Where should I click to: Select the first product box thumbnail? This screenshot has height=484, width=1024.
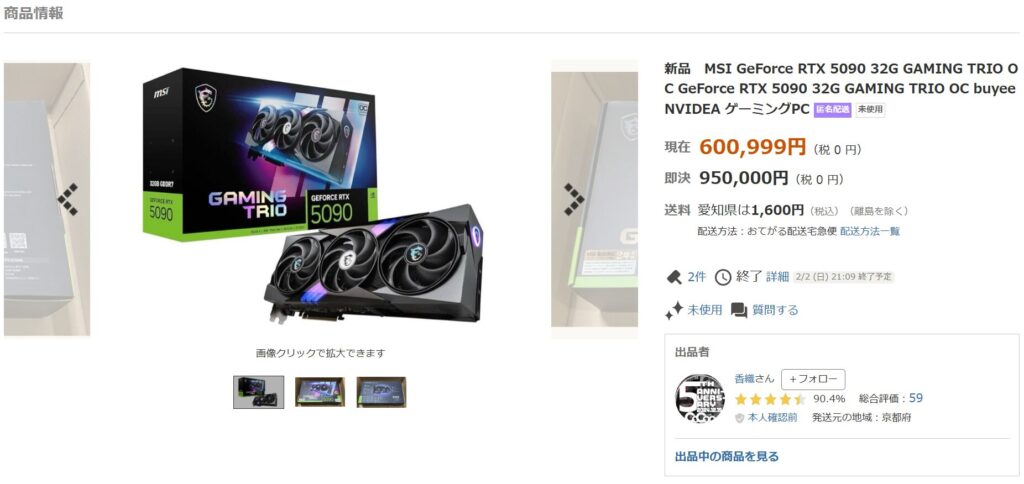tap(259, 392)
